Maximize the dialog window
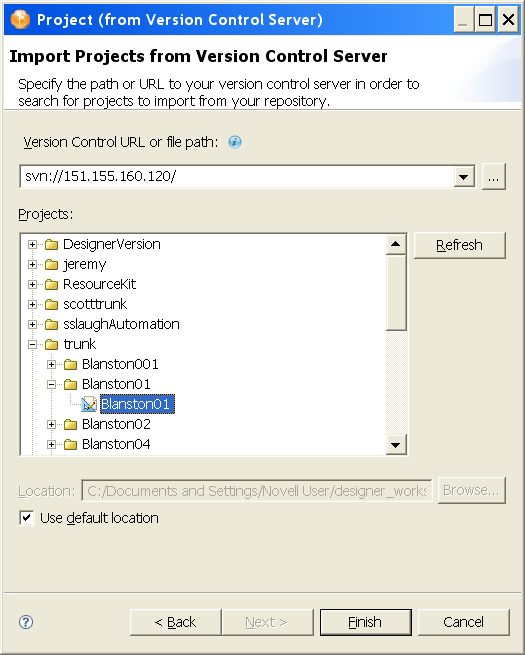The image size is (525, 655). point(485,20)
